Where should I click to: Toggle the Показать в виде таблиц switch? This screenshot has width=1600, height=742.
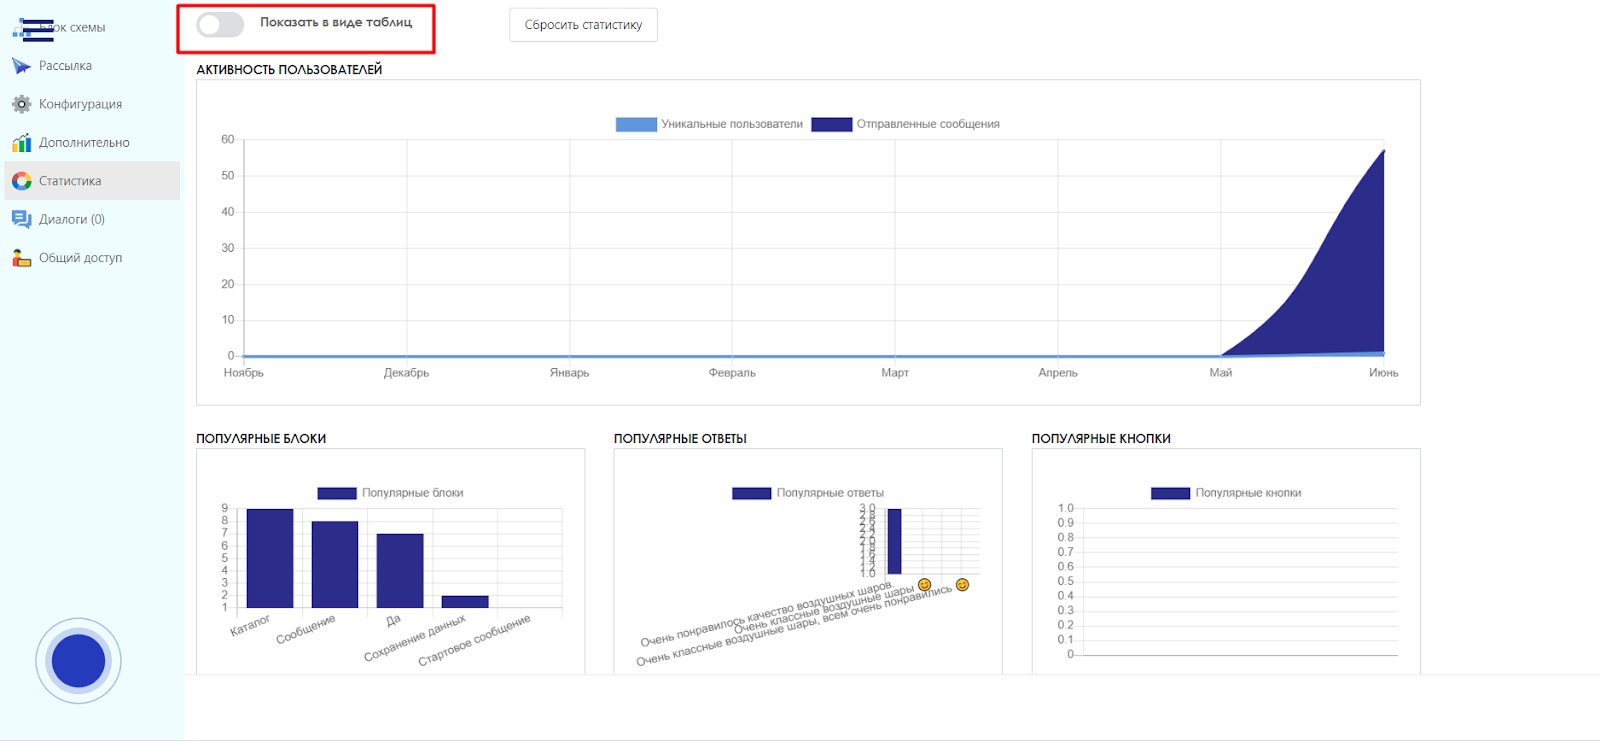(x=220, y=25)
